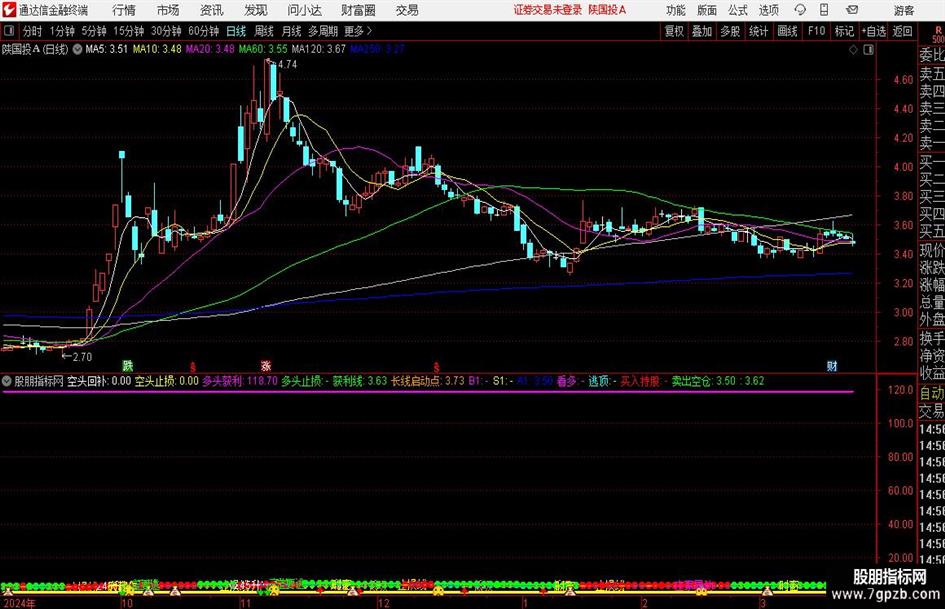Click the MA5: 3.51 label

coord(107,49)
